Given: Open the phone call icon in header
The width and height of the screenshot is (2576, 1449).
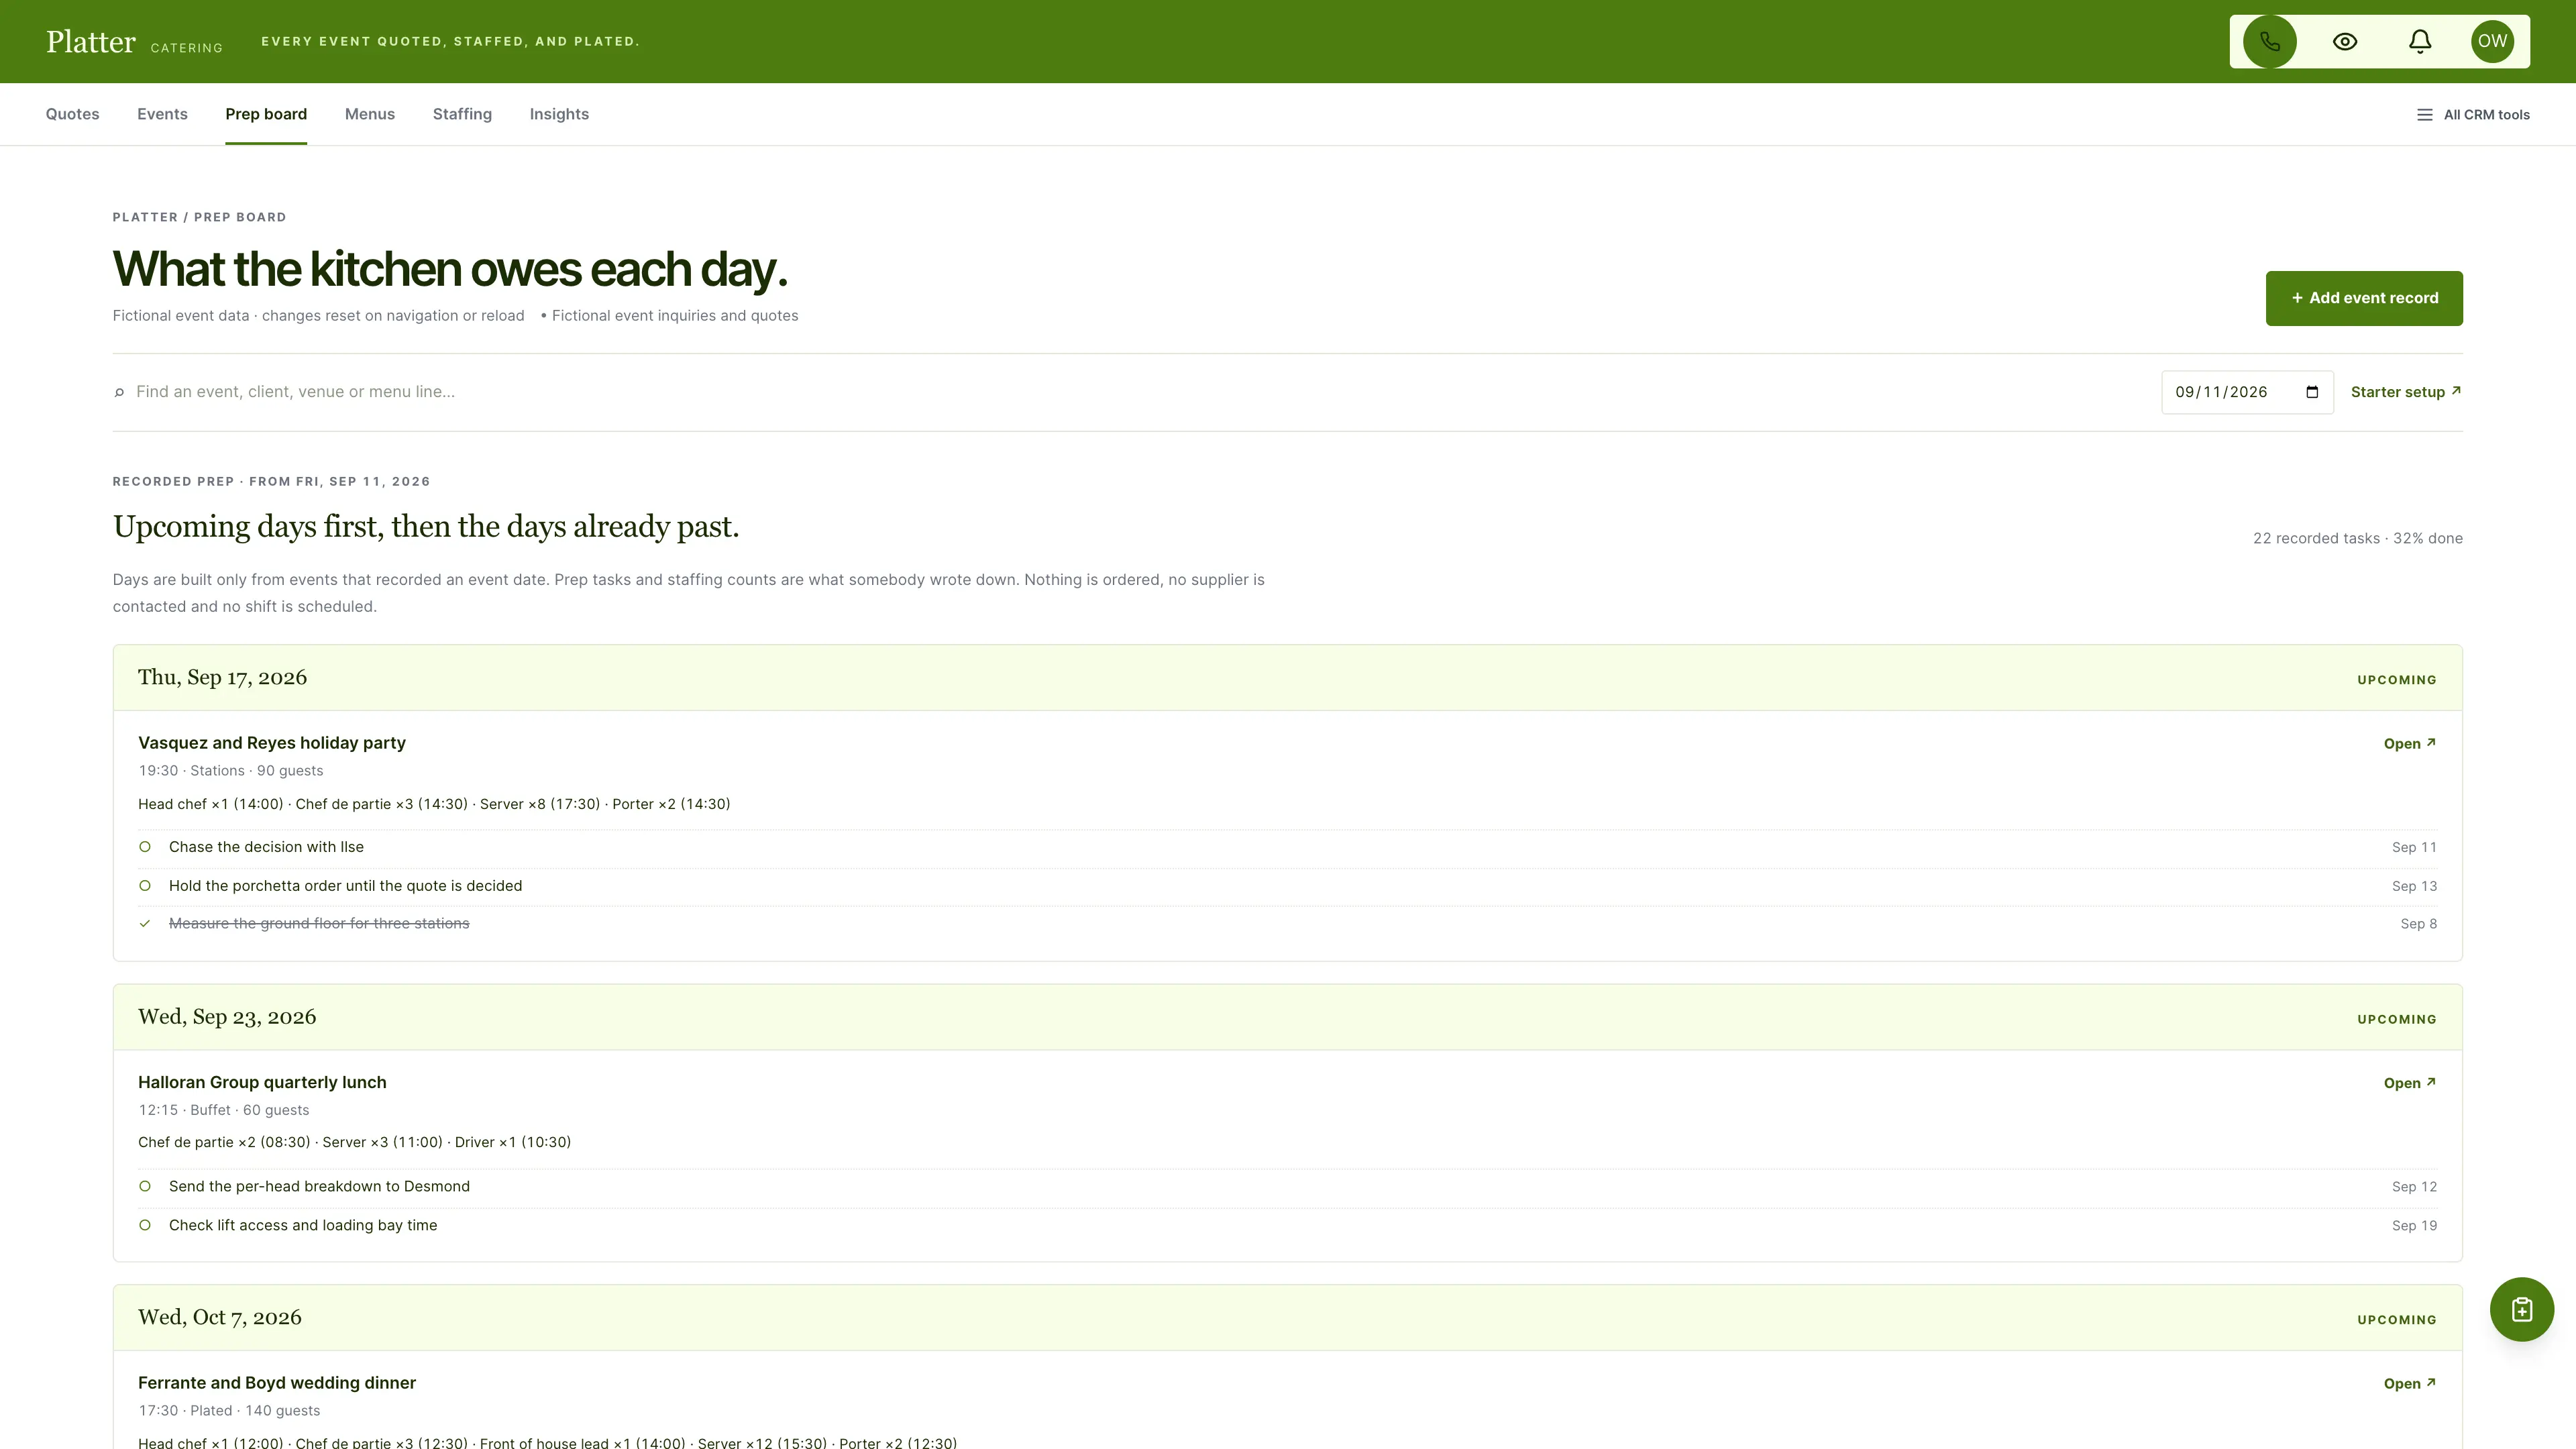Looking at the screenshot, I should [2269, 41].
